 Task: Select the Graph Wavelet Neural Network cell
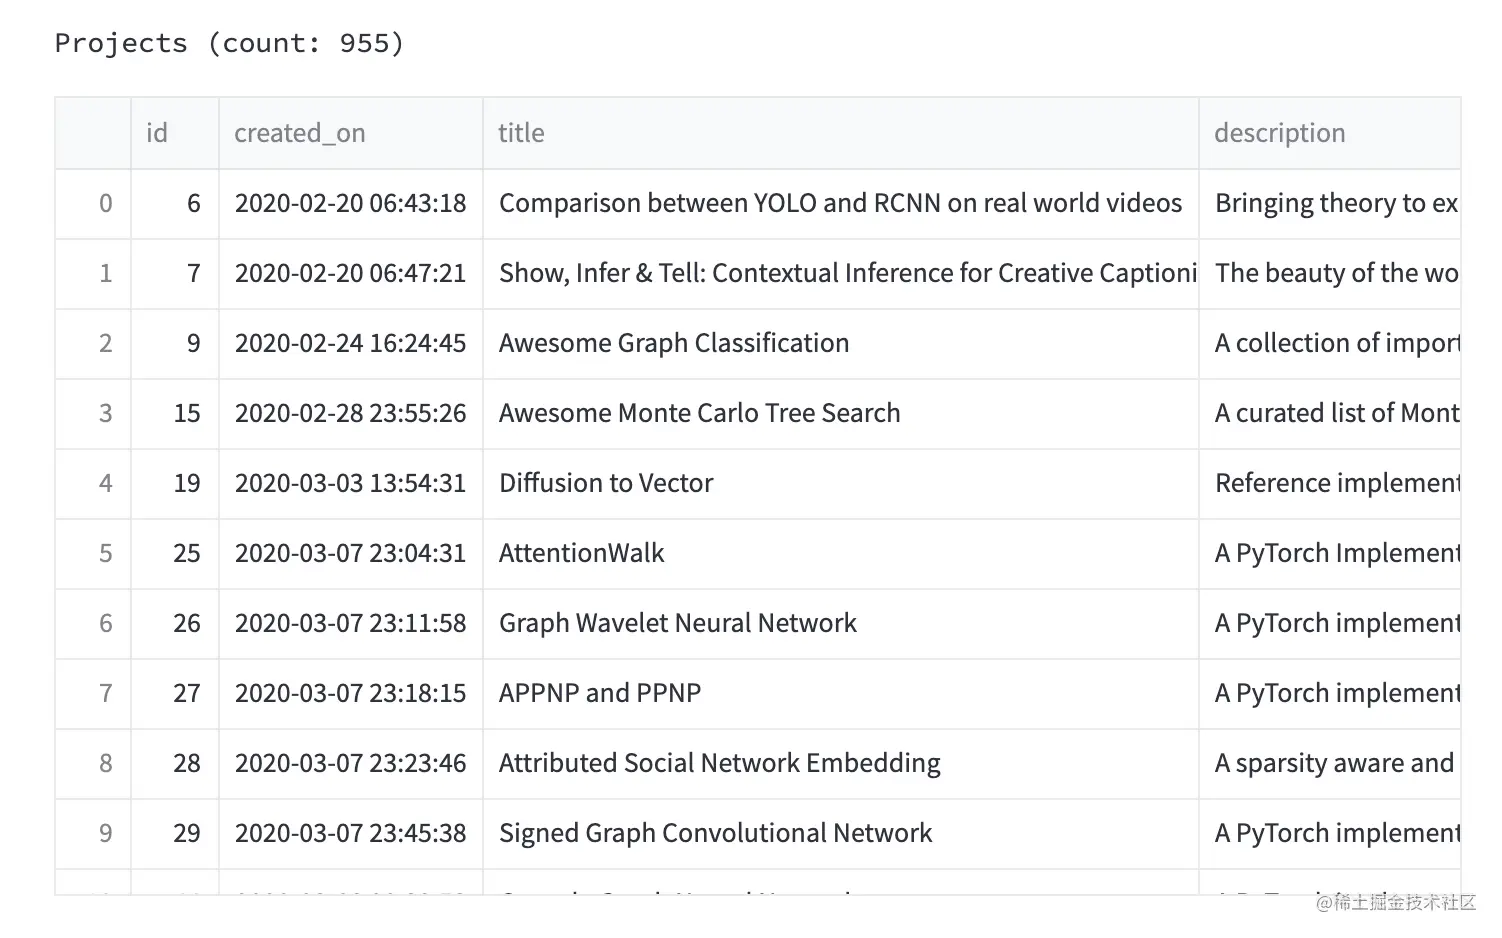click(677, 623)
